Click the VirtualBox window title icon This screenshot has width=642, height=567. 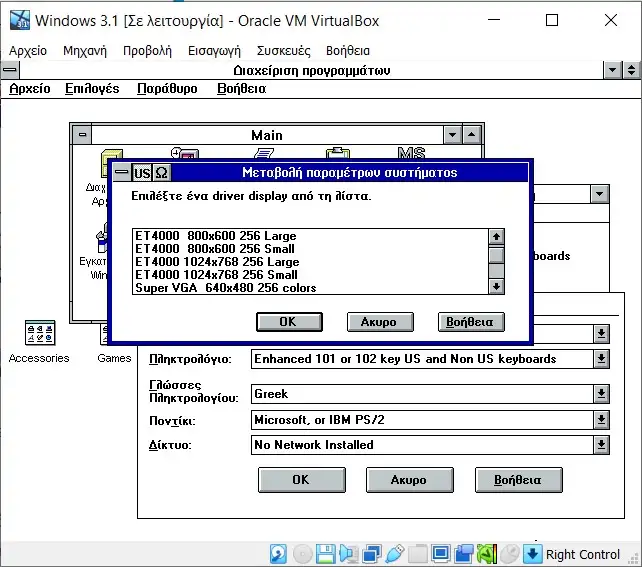pyautogui.click(x=20, y=20)
